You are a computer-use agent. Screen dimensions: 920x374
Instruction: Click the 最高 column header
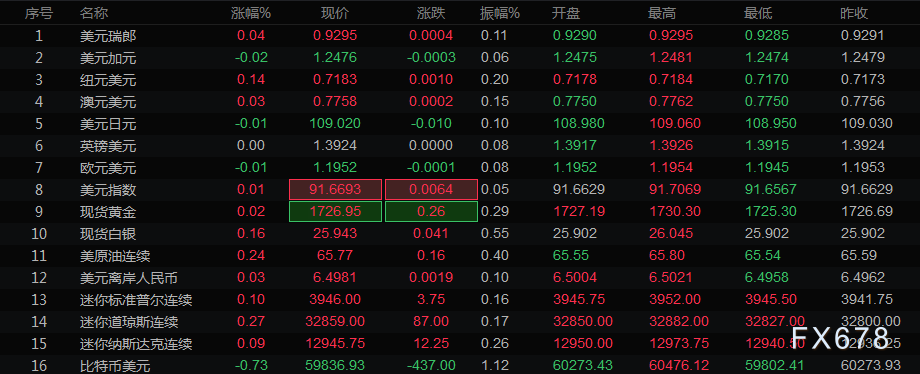pyautogui.click(x=662, y=13)
